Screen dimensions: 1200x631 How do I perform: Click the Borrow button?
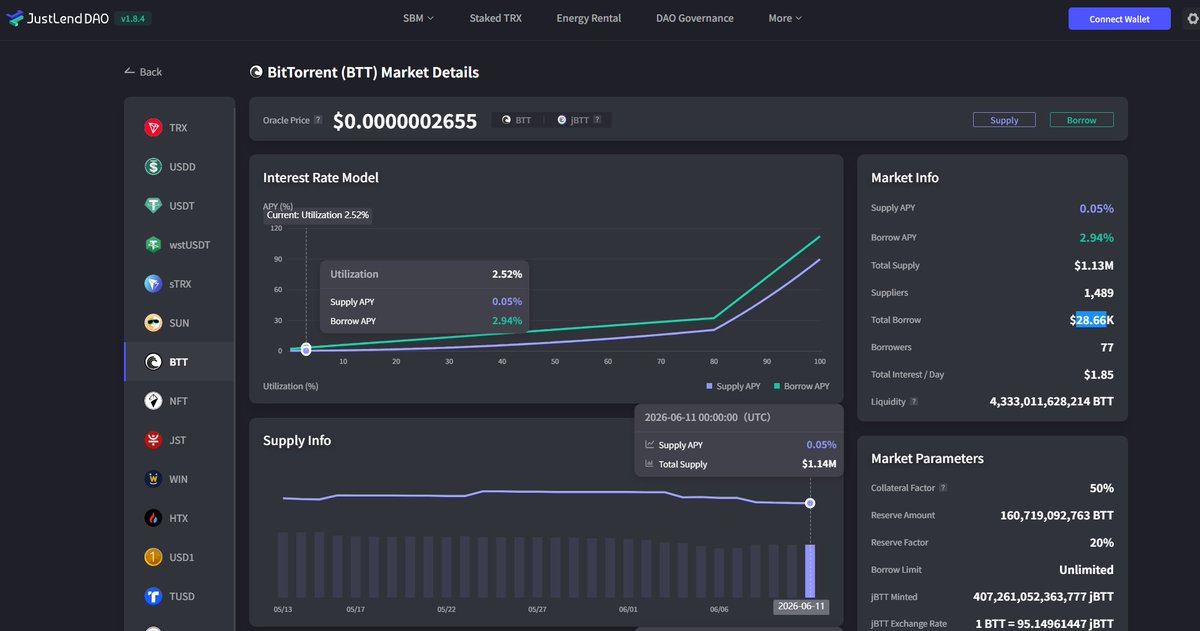click(1081, 120)
